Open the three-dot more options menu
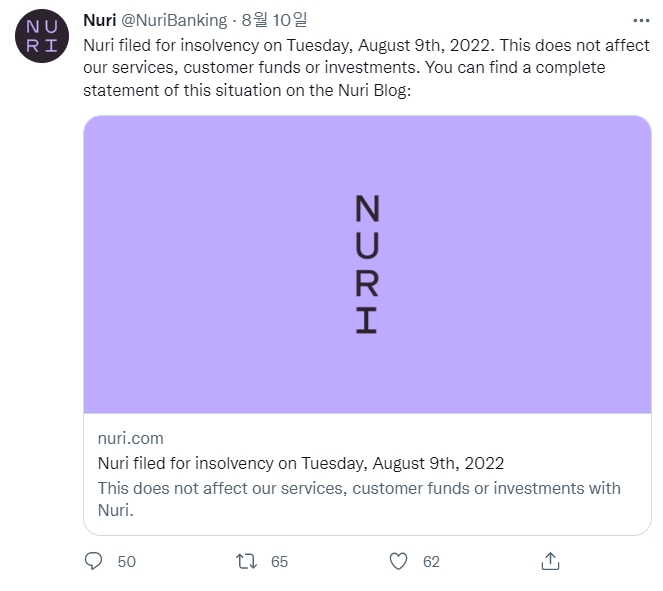 click(x=641, y=20)
